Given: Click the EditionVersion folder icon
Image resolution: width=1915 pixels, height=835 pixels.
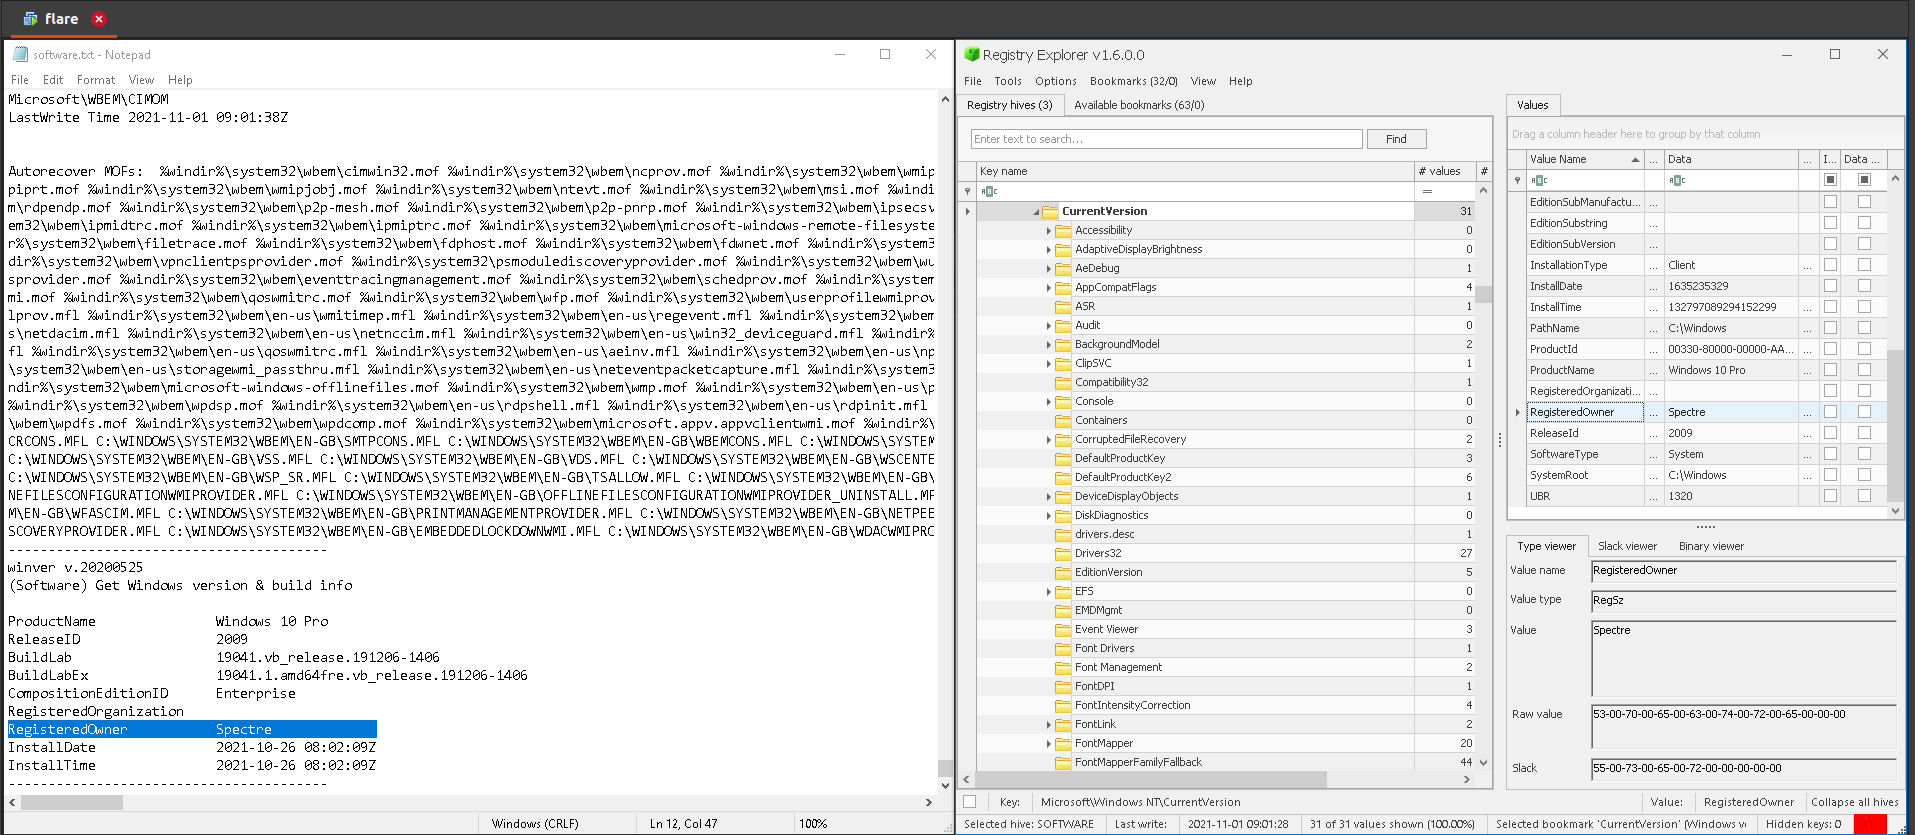Looking at the screenshot, I should tap(1063, 573).
